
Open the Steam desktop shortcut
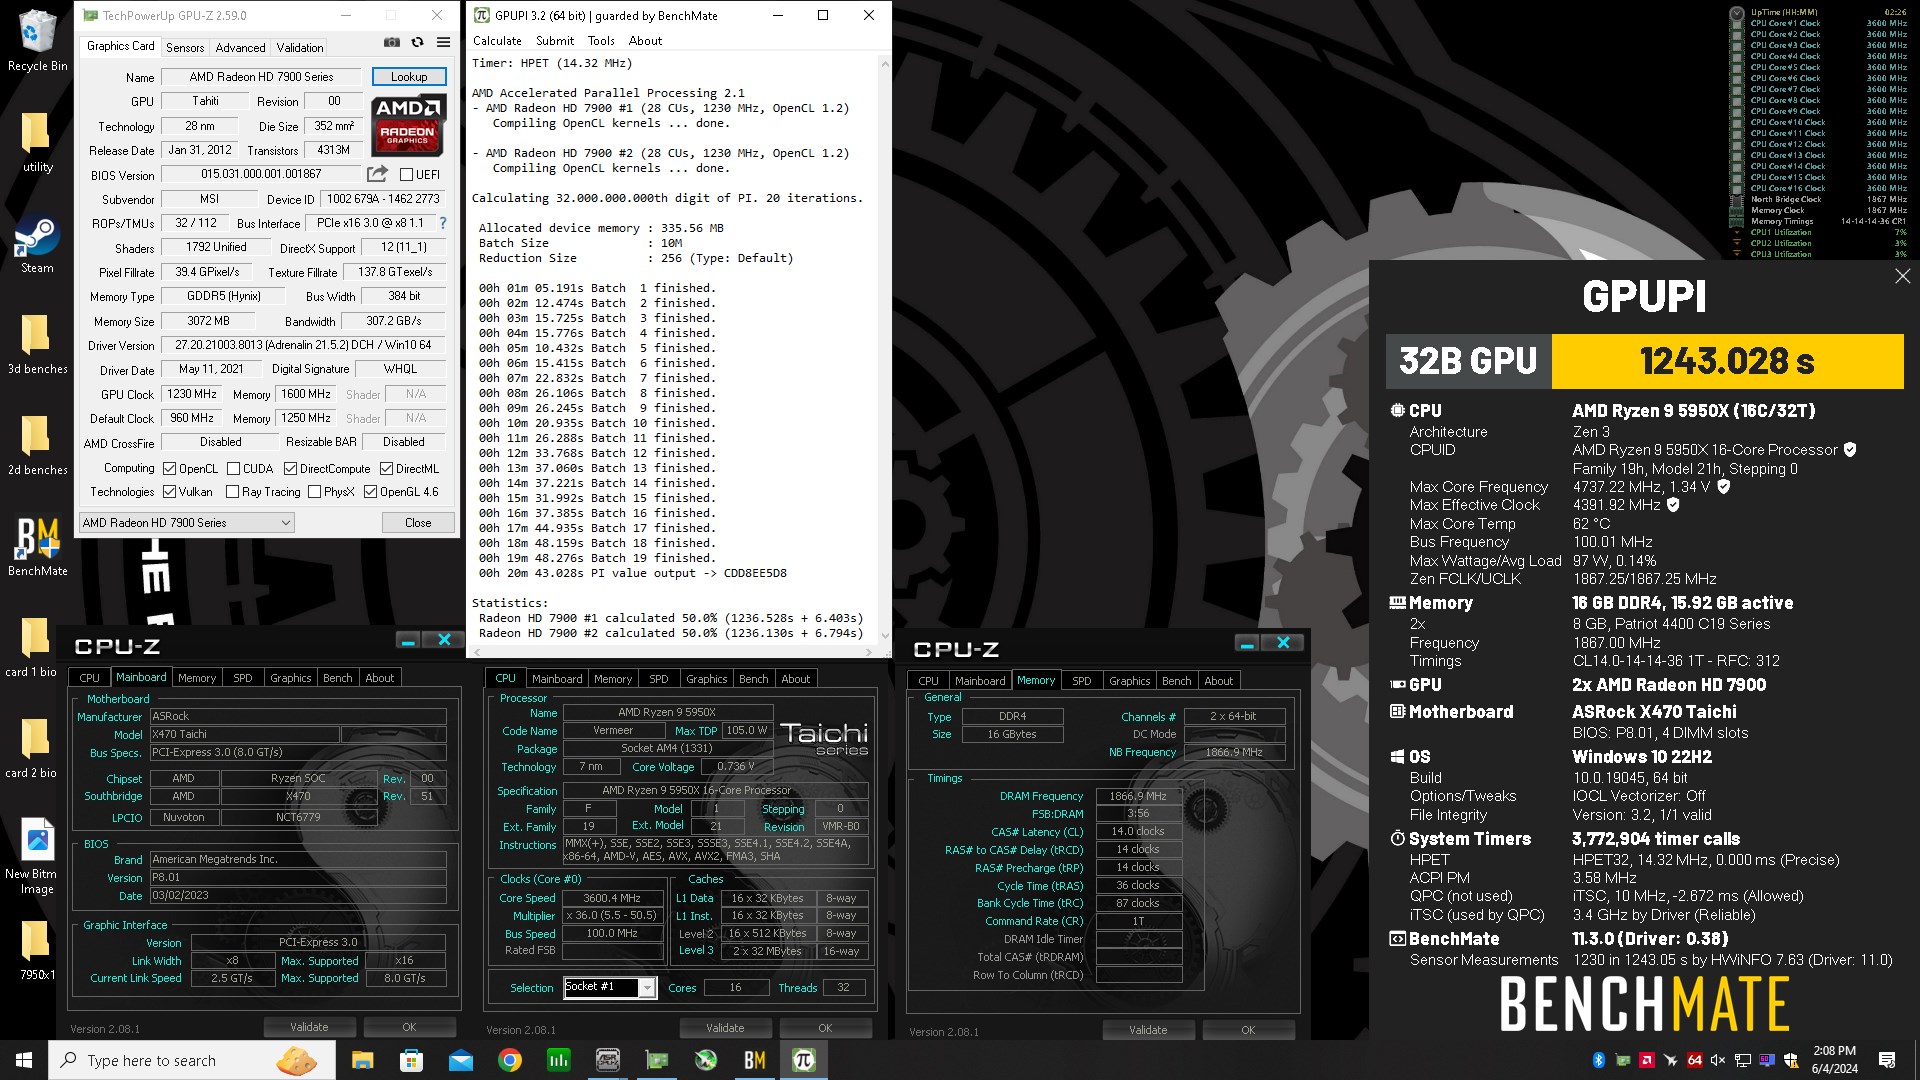(37, 246)
